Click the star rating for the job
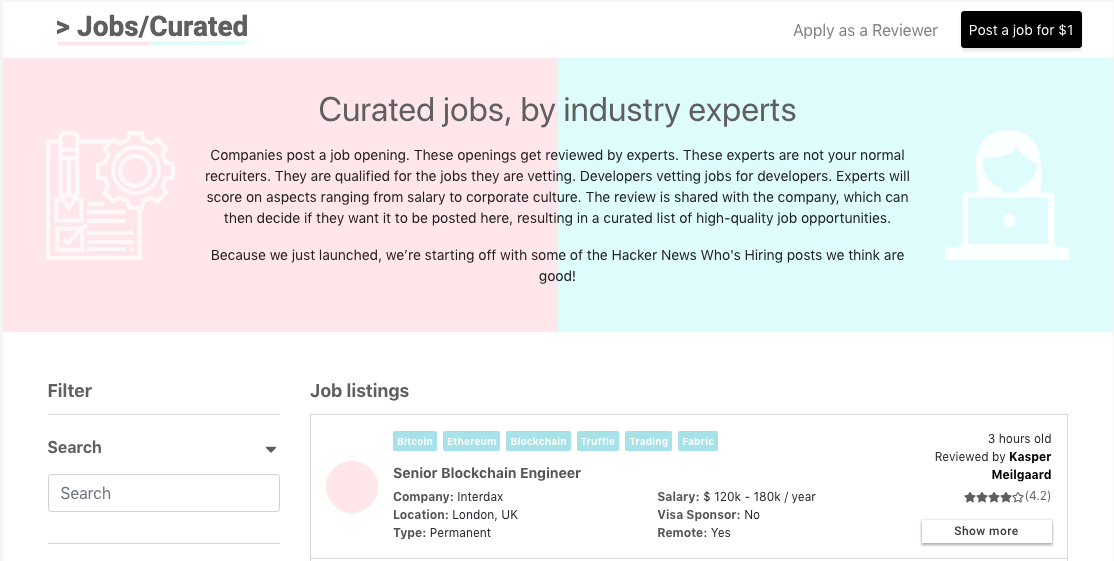1114x561 pixels. point(993,496)
